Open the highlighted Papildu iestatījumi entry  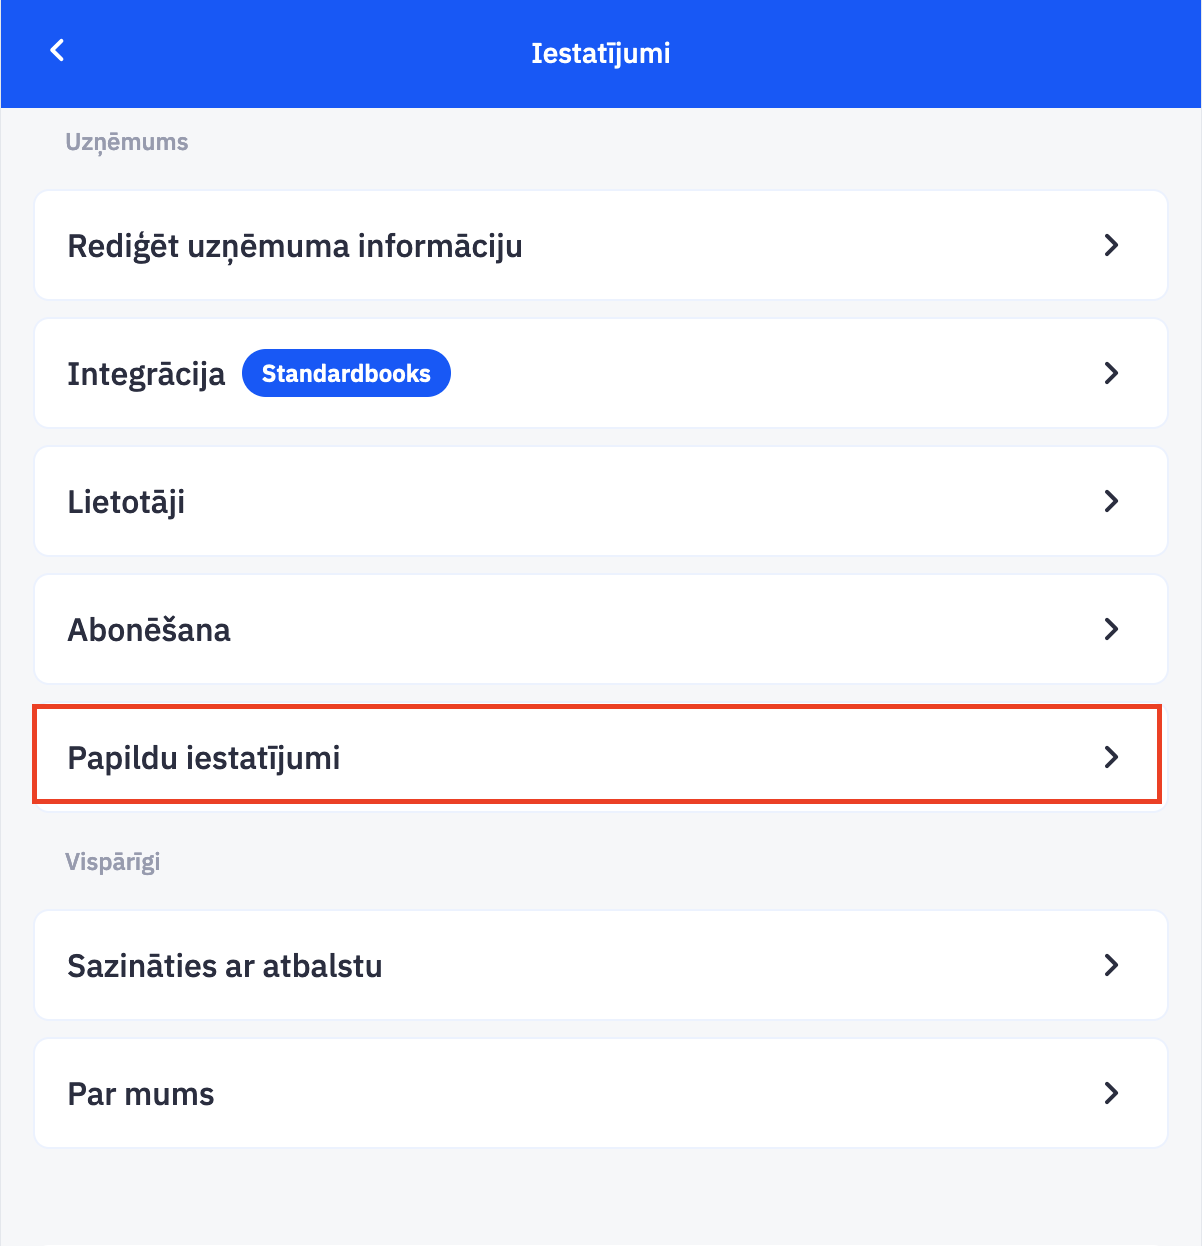(204, 758)
